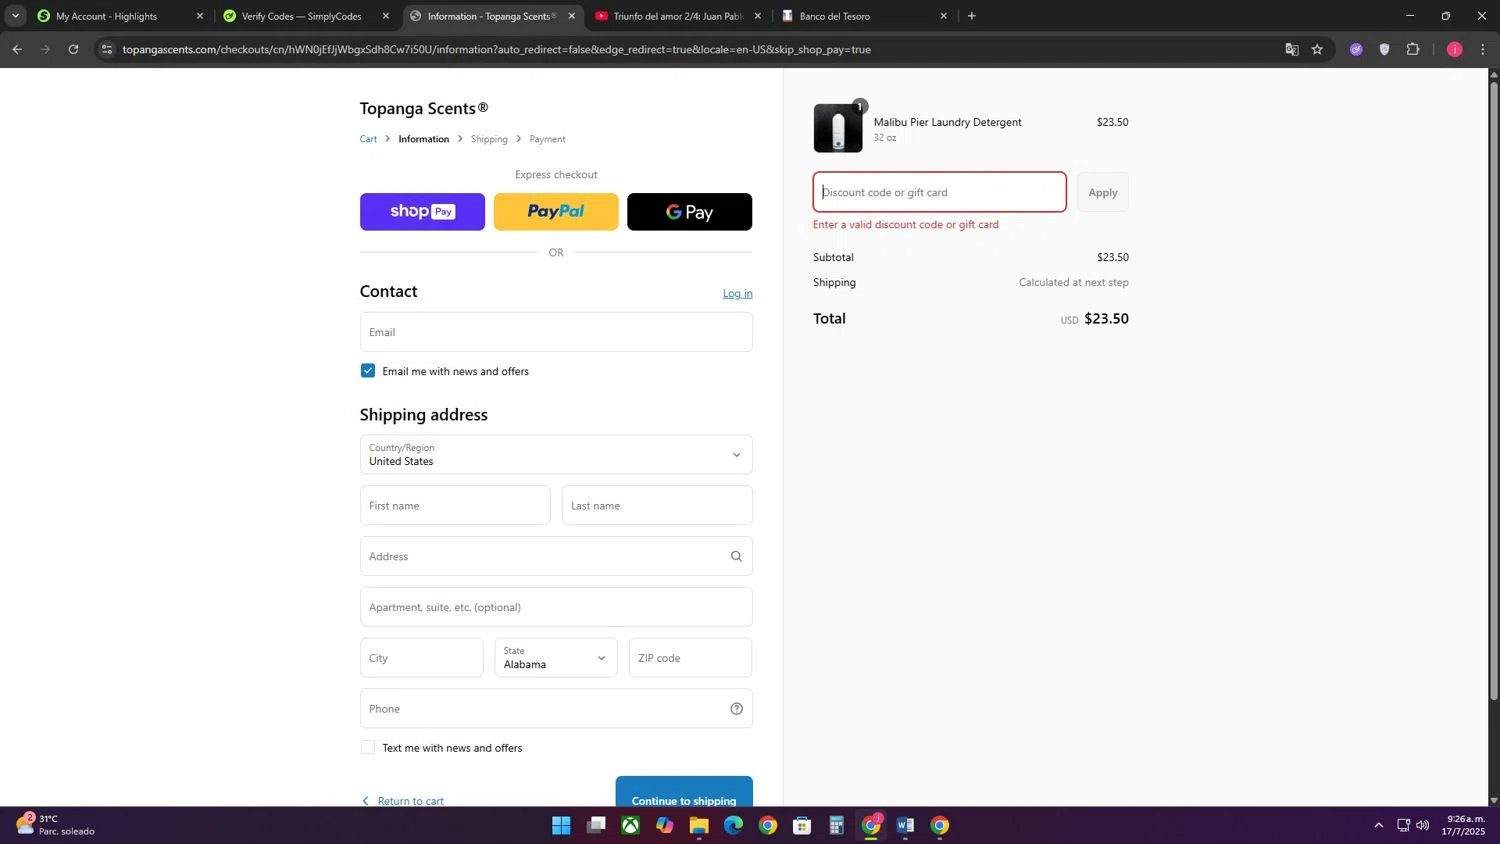Screen dimensions: 1500x844
Task: Open Microsoft Store from taskbar
Action: click(802, 825)
